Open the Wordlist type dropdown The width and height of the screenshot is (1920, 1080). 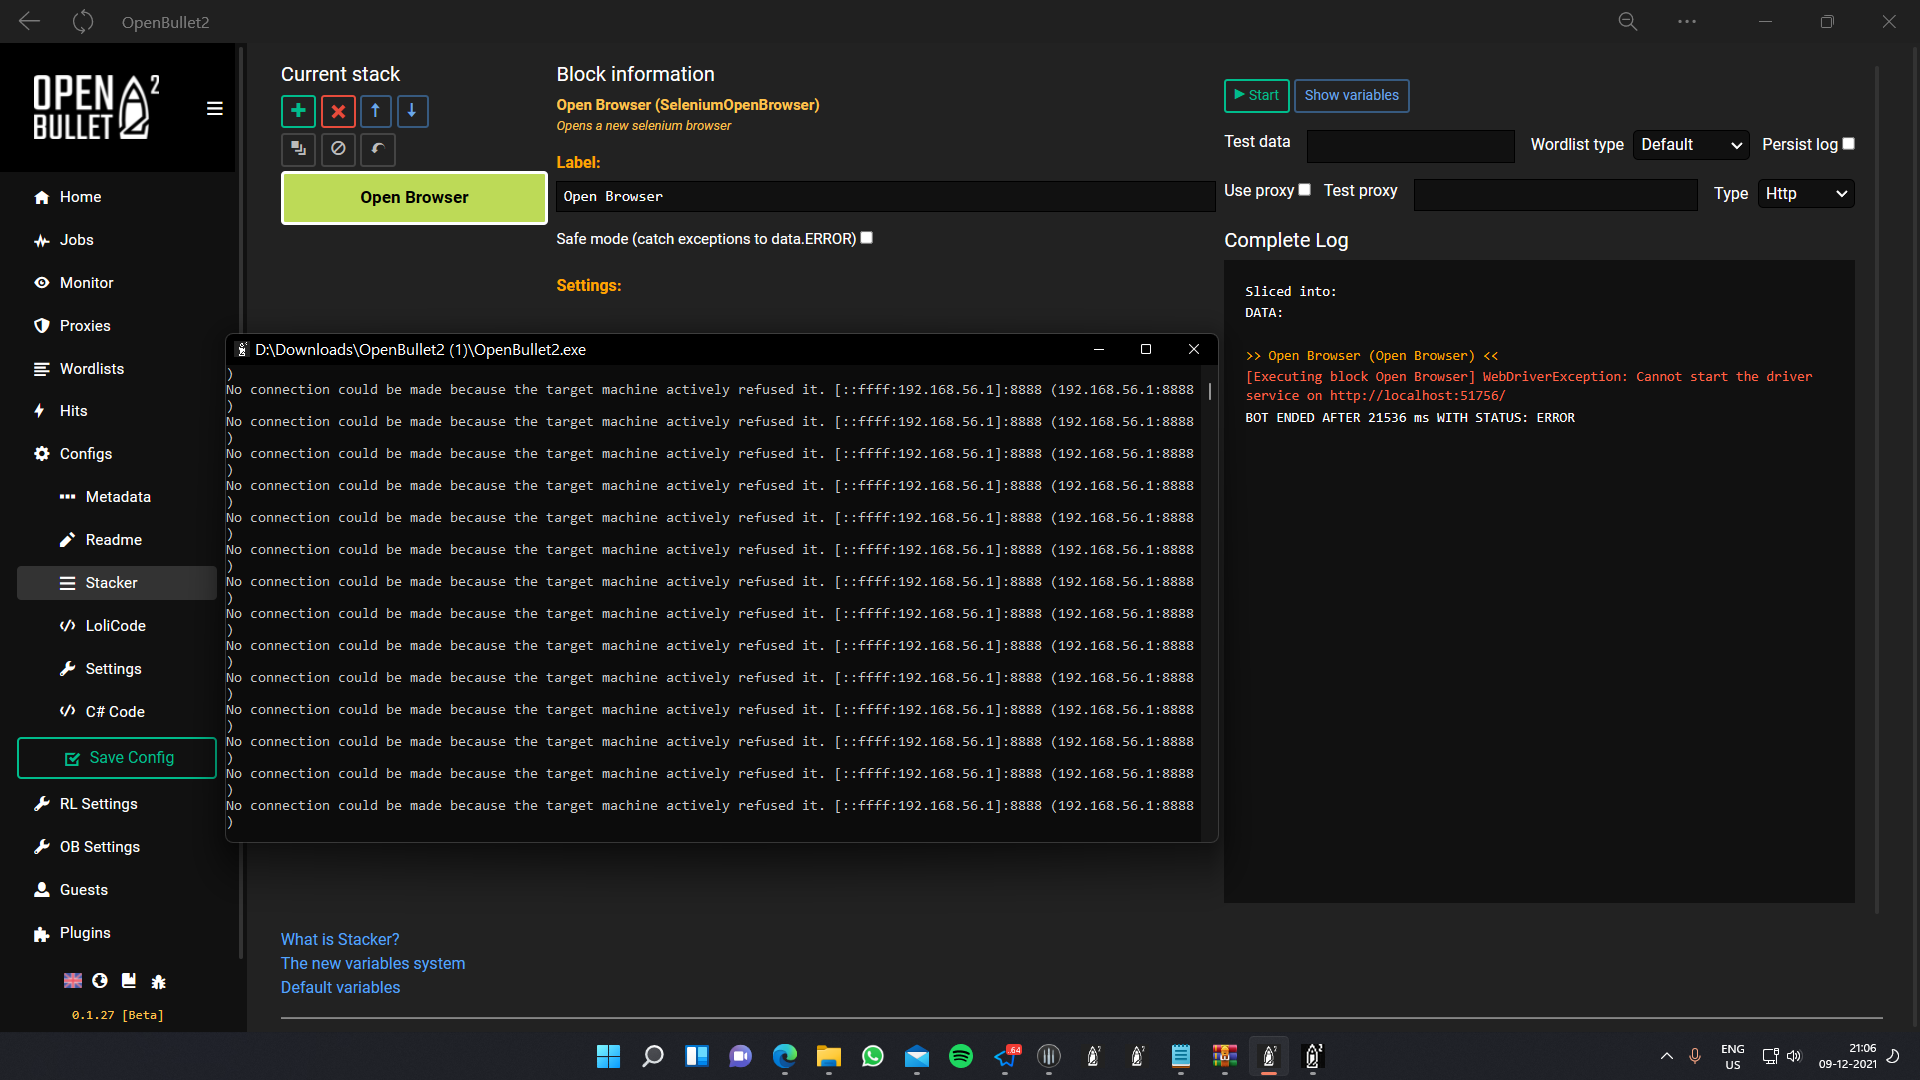[x=1689, y=144]
